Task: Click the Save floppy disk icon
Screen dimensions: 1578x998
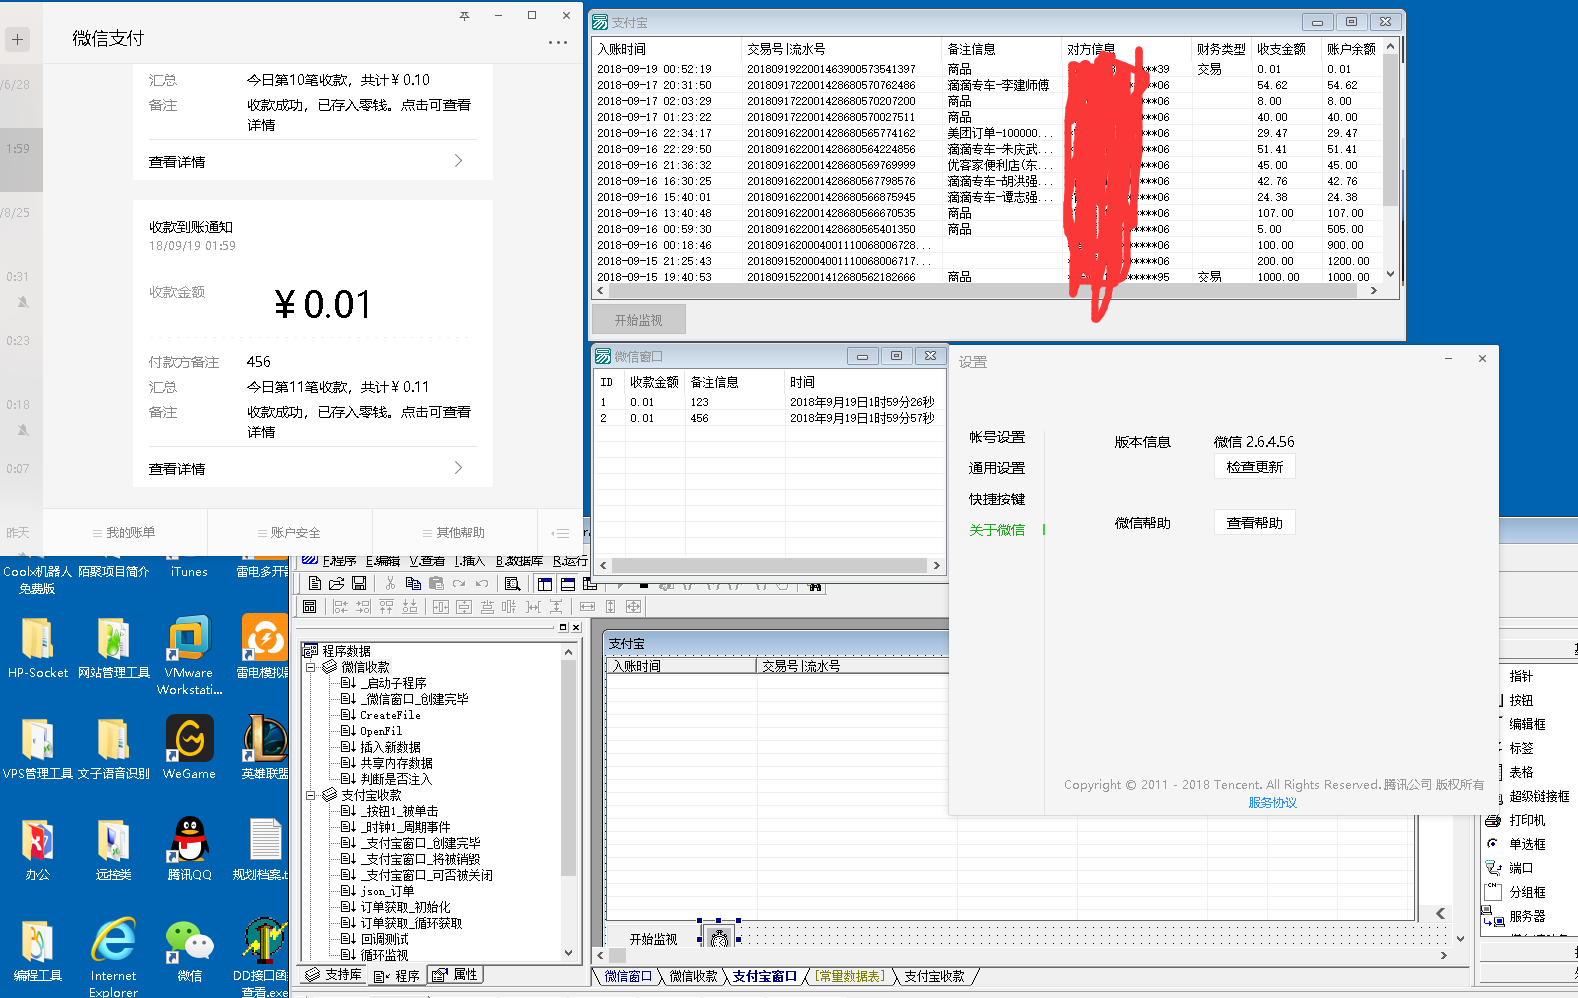Action: tap(359, 583)
